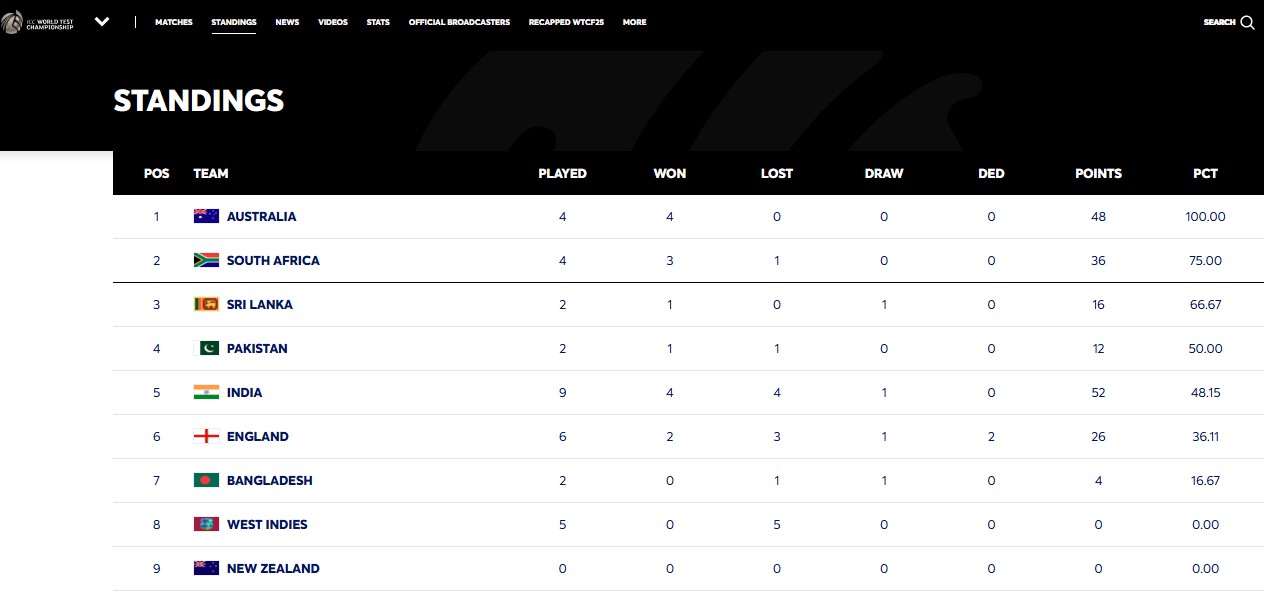The height and width of the screenshot is (604, 1264).
Task: Select the Standings tab in navigation
Action: pyautogui.click(x=233, y=22)
